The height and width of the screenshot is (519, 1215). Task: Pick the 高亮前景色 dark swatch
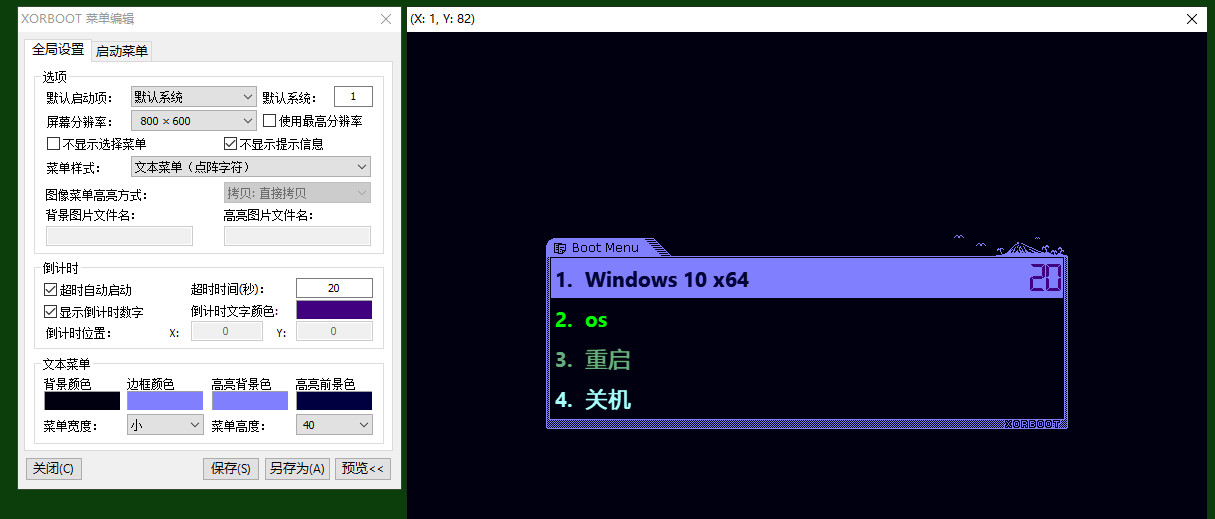334,401
